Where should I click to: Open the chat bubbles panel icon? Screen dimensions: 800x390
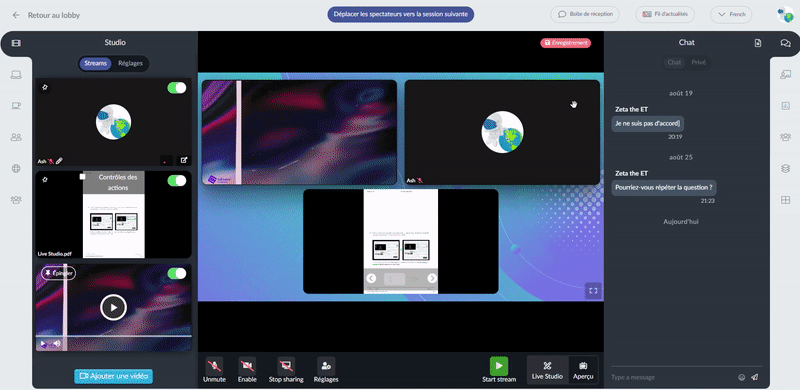click(785, 43)
